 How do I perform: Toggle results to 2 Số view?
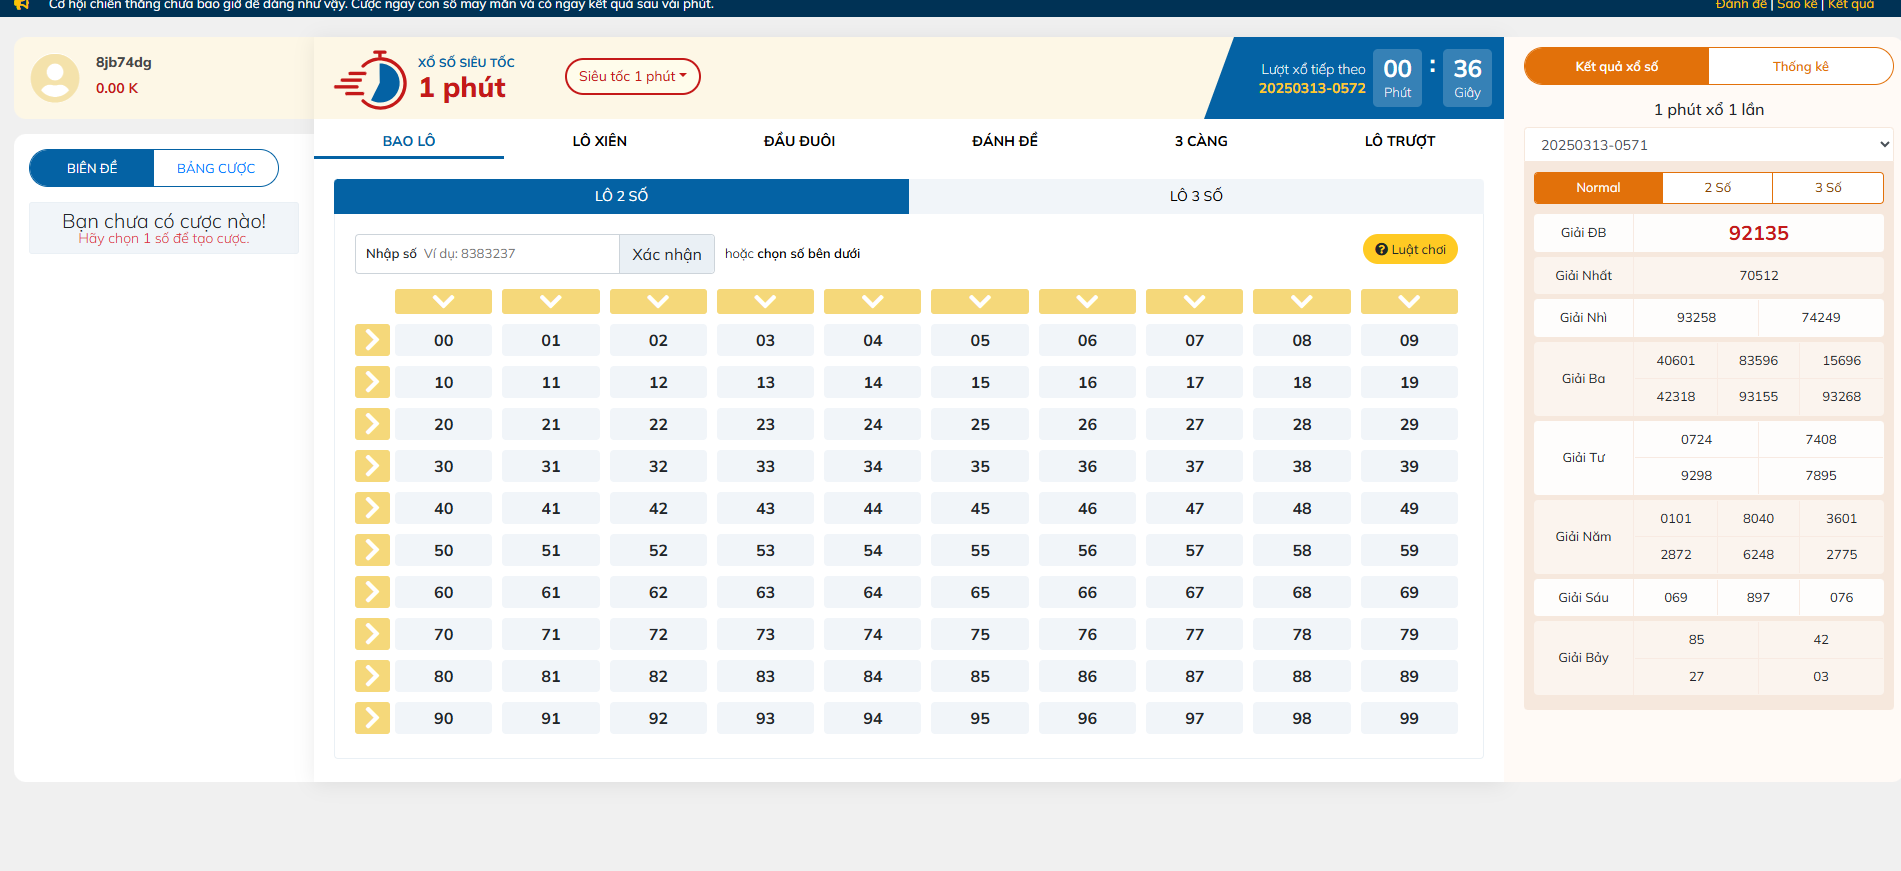pyautogui.click(x=1717, y=188)
